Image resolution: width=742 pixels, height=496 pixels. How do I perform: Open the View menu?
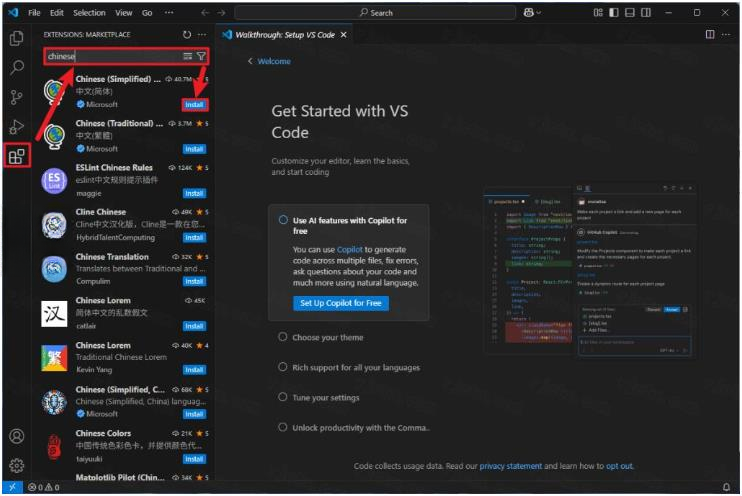click(x=124, y=13)
